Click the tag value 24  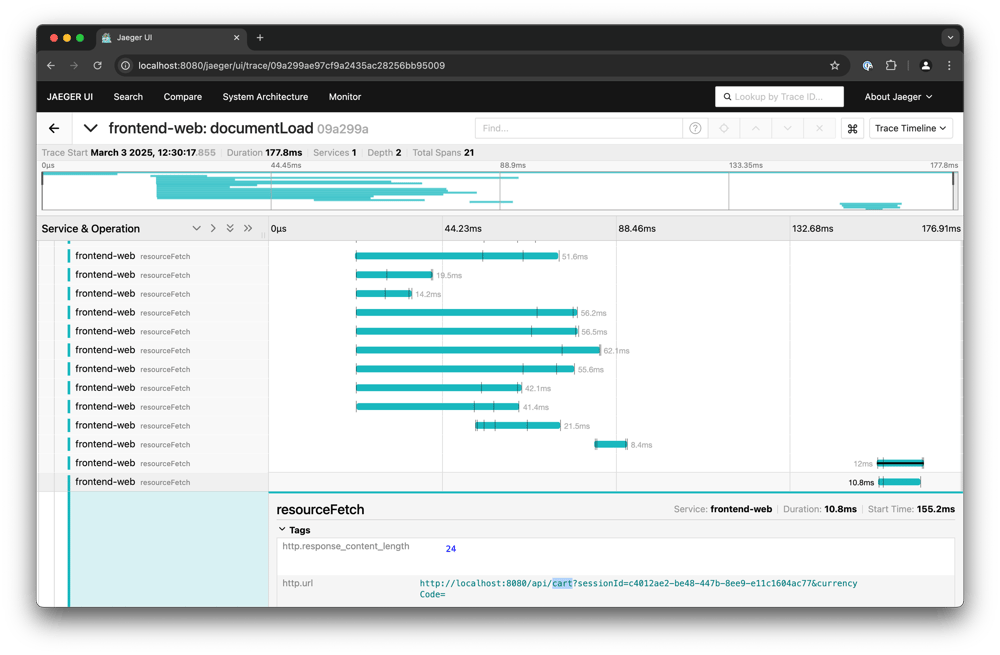pyautogui.click(x=451, y=548)
